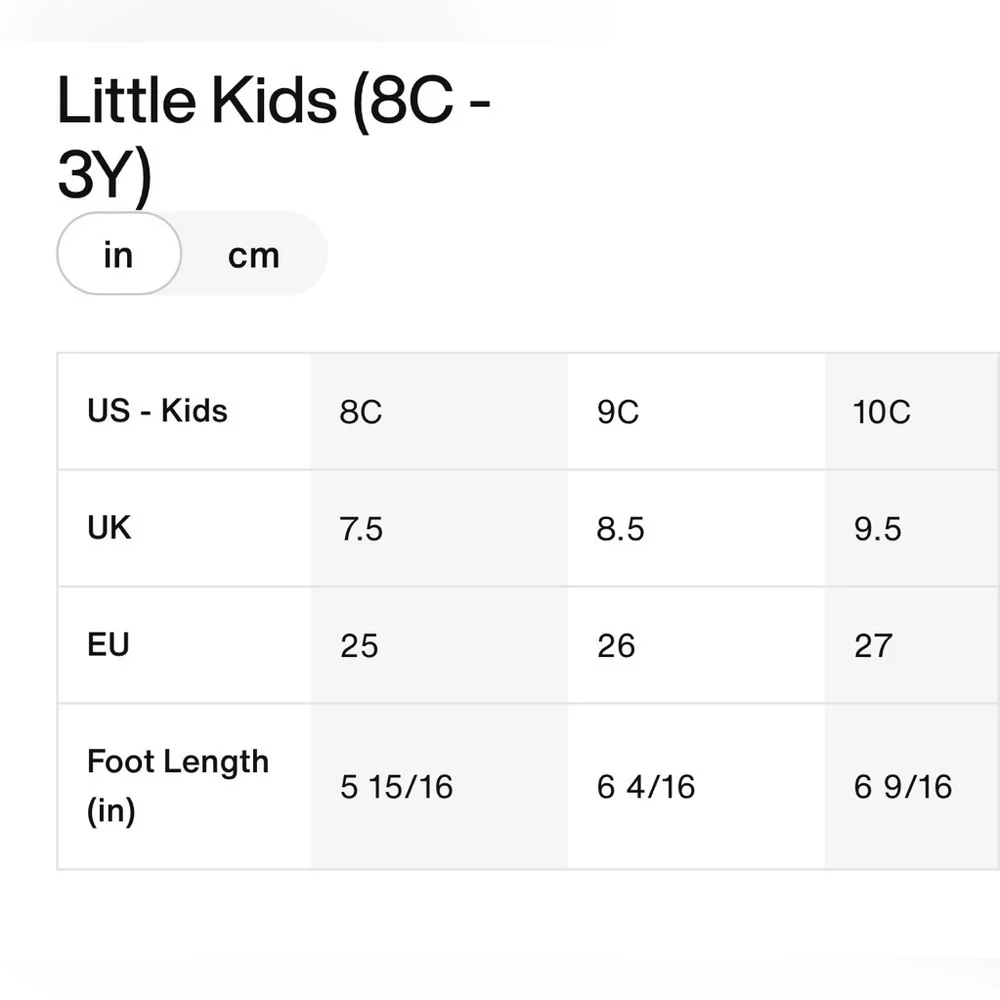1000x1000 pixels.
Task: Select the US - Kids row header
Action: [184, 411]
